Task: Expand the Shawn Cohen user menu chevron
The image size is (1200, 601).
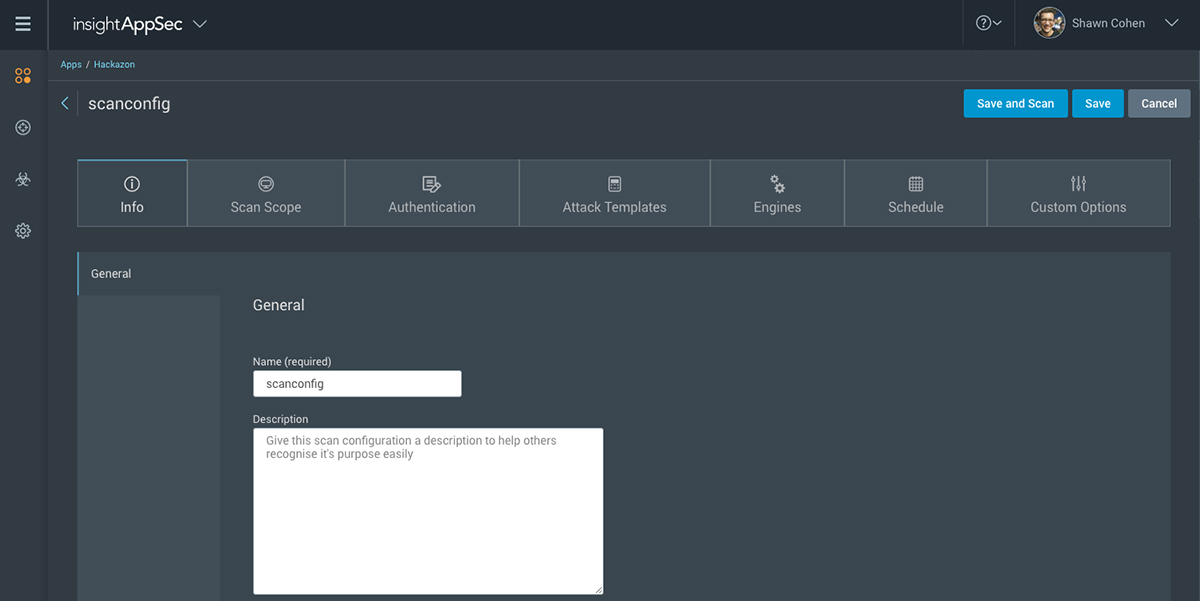Action: pyautogui.click(x=1172, y=23)
